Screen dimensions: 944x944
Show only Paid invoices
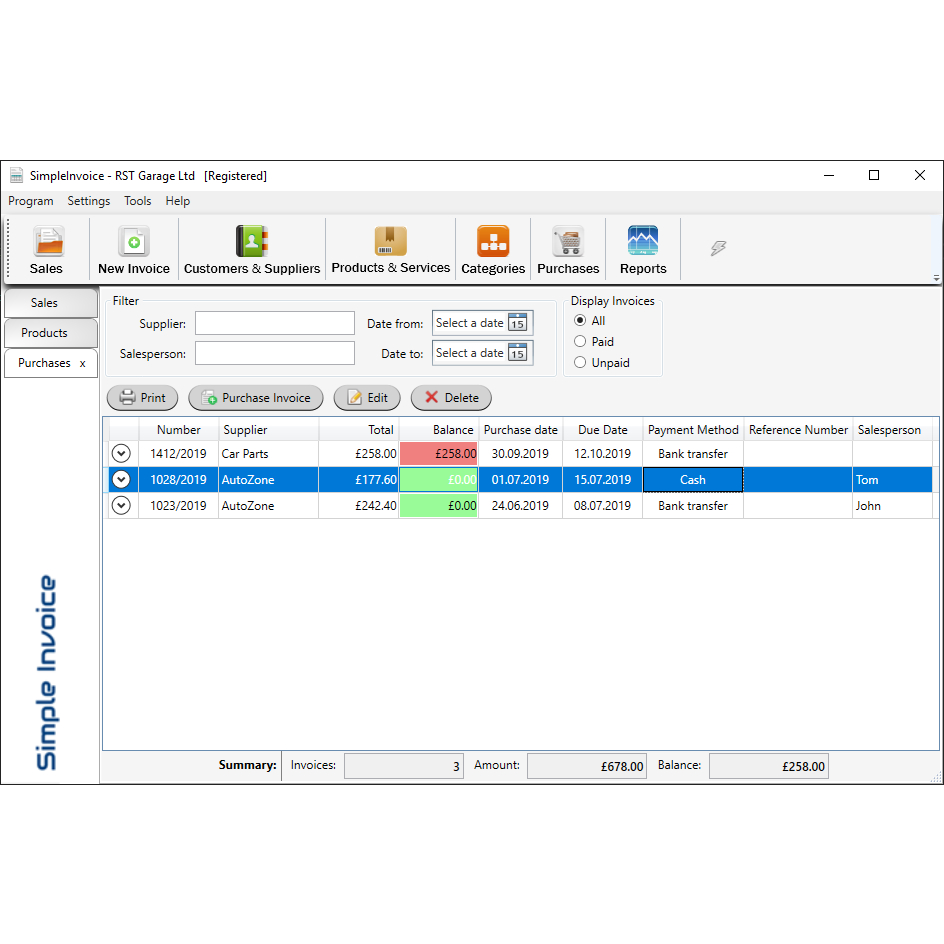pyautogui.click(x=580, y=342)
